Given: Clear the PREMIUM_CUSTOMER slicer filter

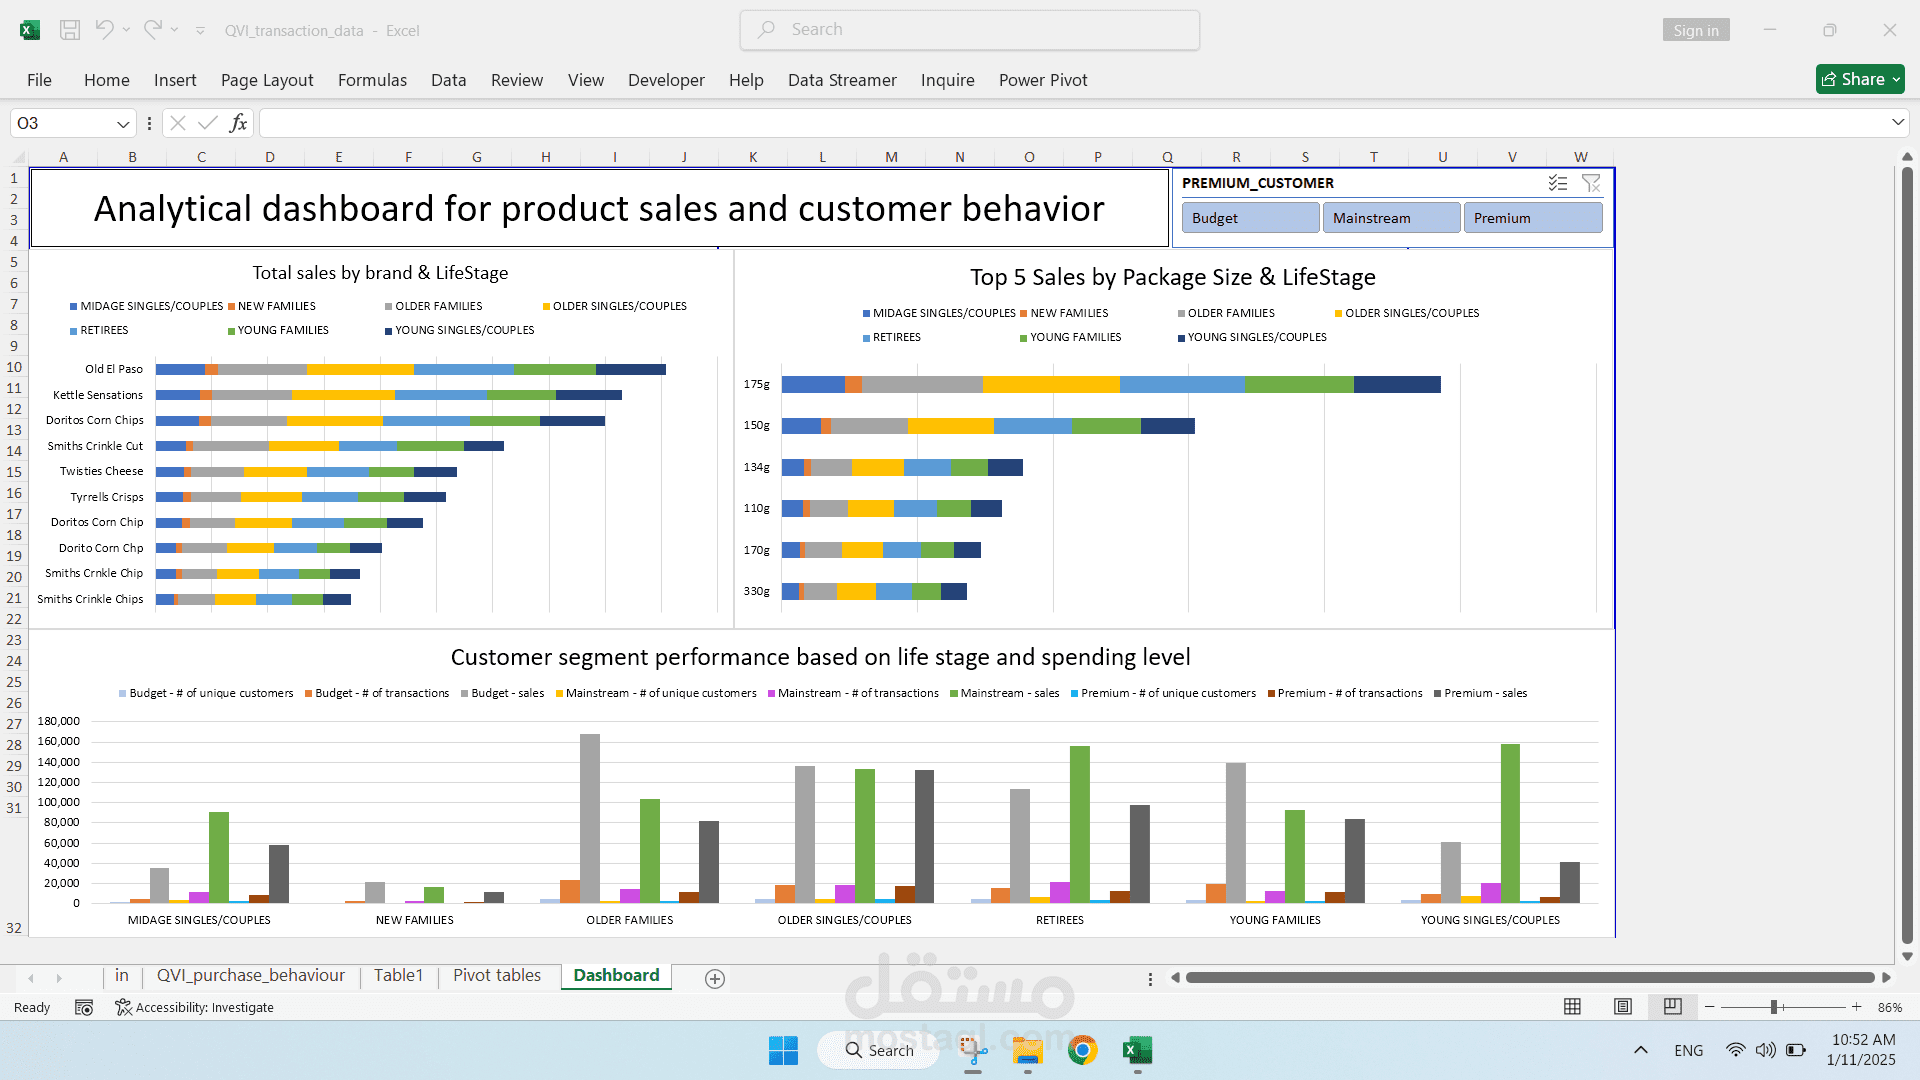Looking at the screenshot, I should (x=1591, y=183).
